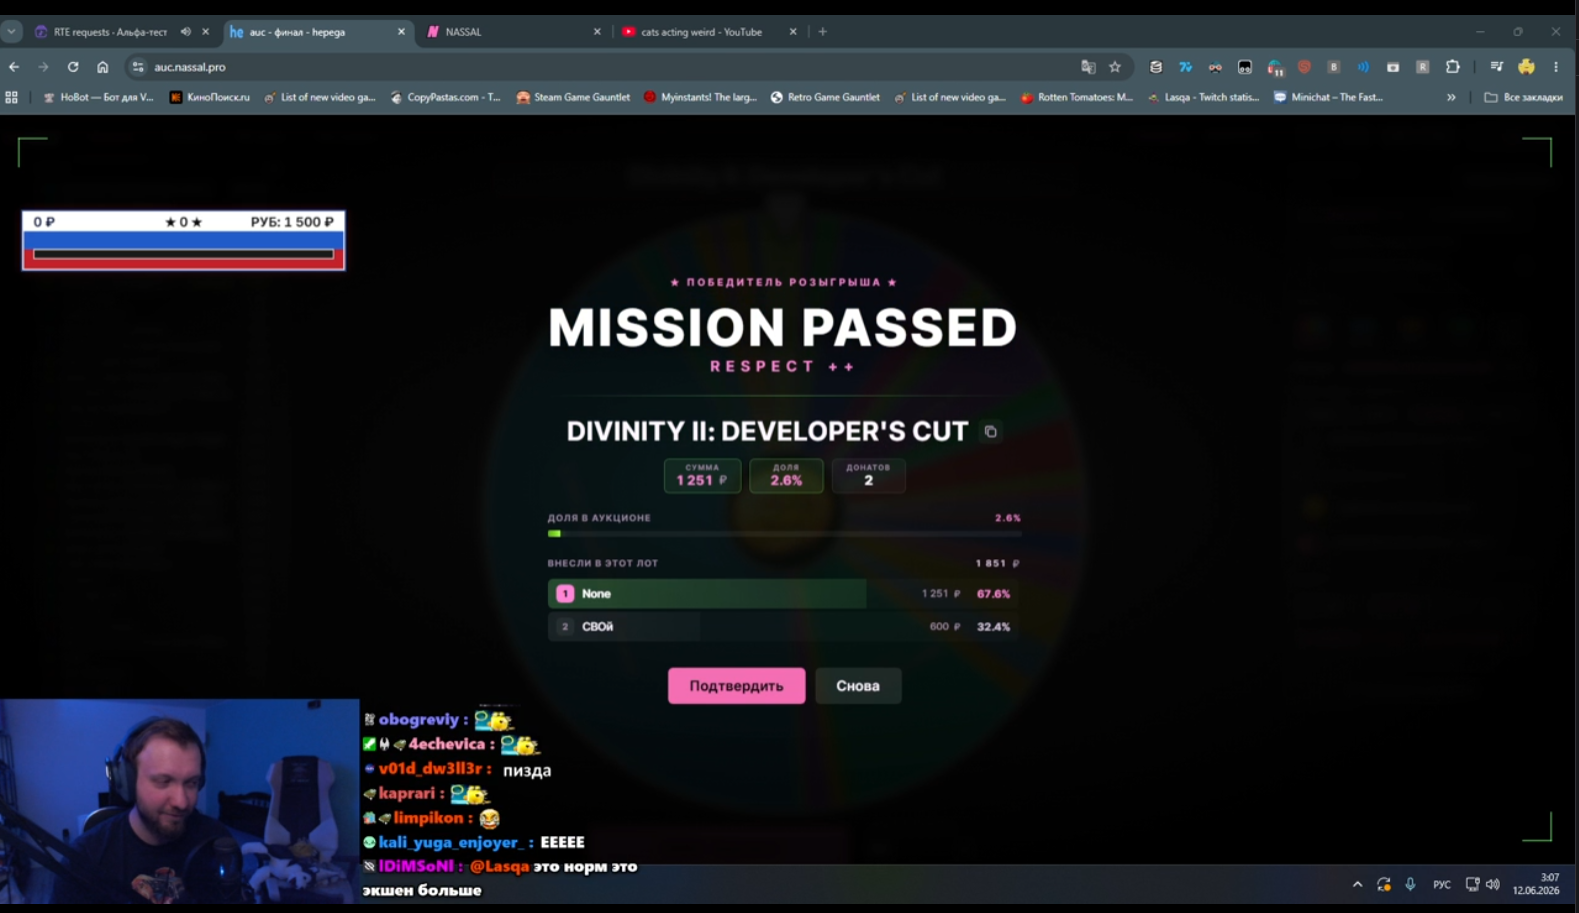Reload the auc.nassal.pro page
Image resolution: width=1579 pixels, height=913 pixels.
tap(73, 67)
